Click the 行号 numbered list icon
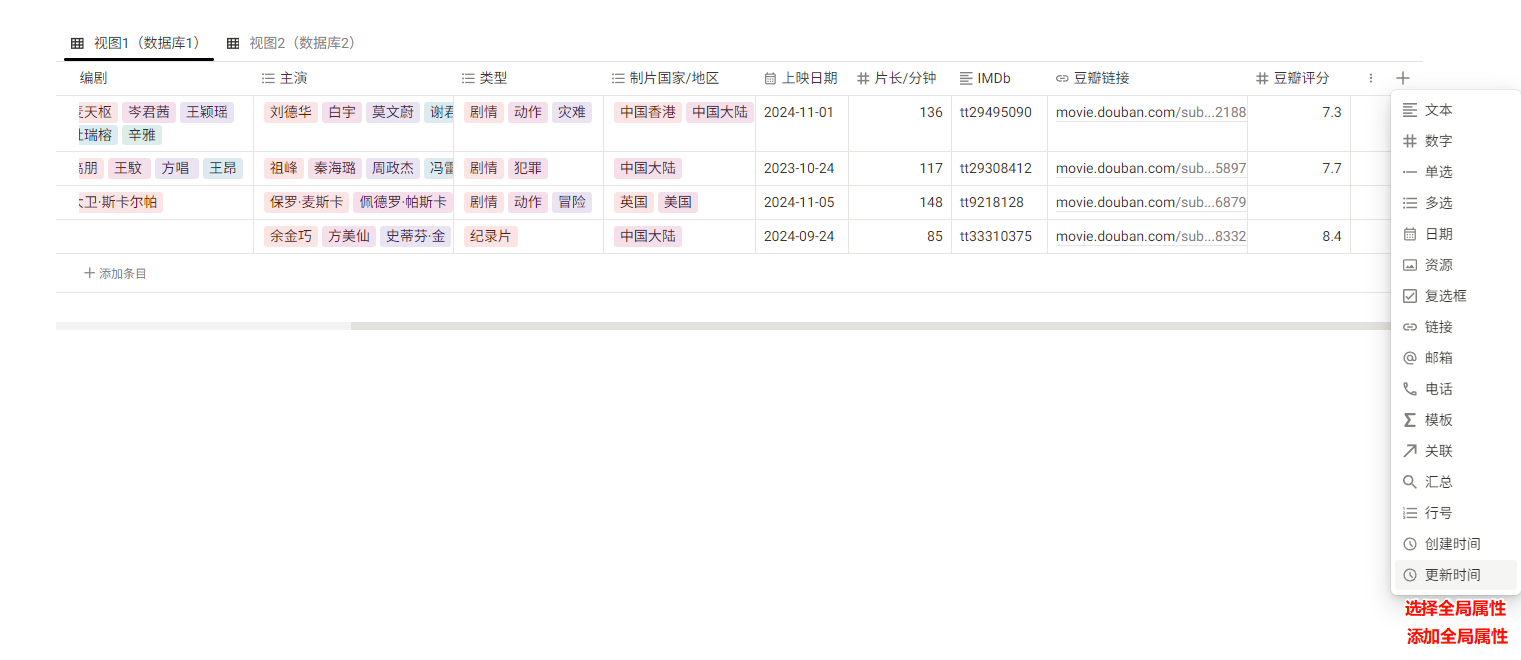This screenshot has height=660, width=1521. tap(1410, 513)
